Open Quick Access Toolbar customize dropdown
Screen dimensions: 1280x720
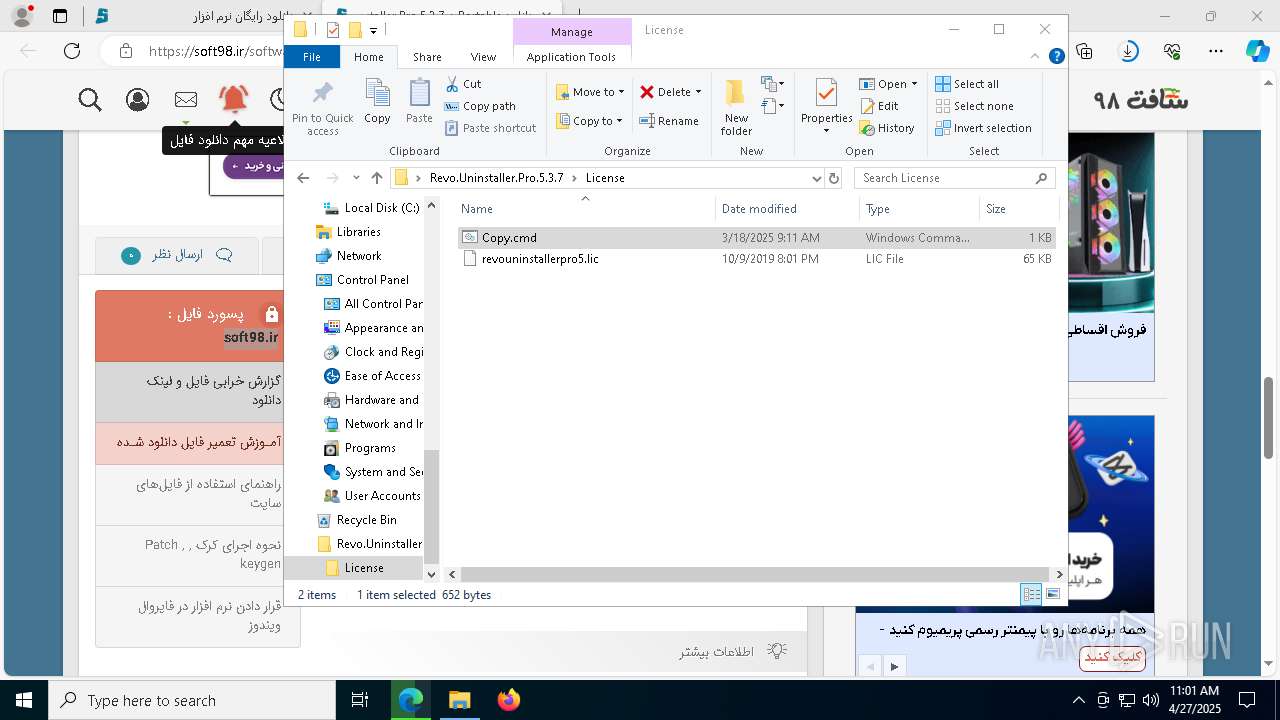pos(373,30)
